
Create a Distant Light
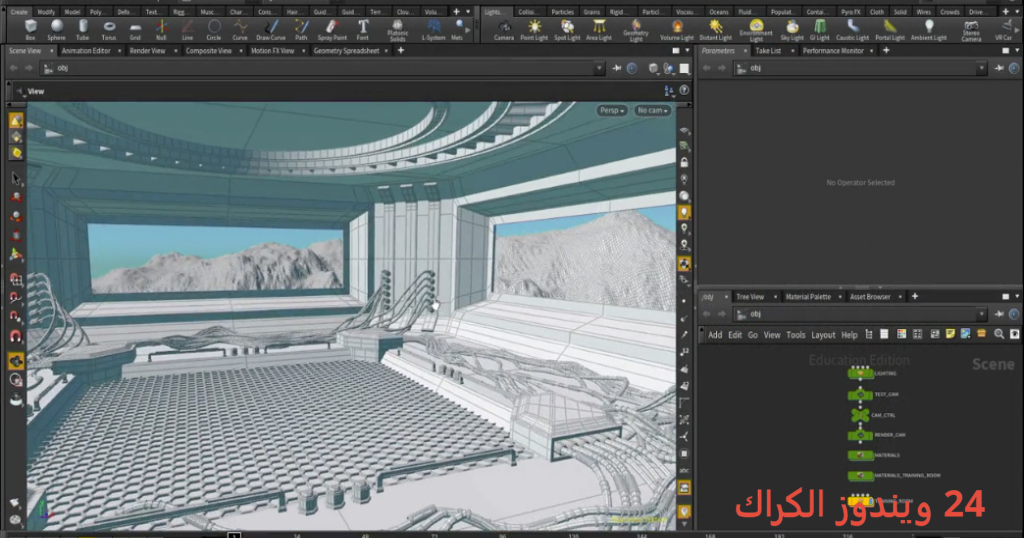pyautogui.click(x=716, y=29)
